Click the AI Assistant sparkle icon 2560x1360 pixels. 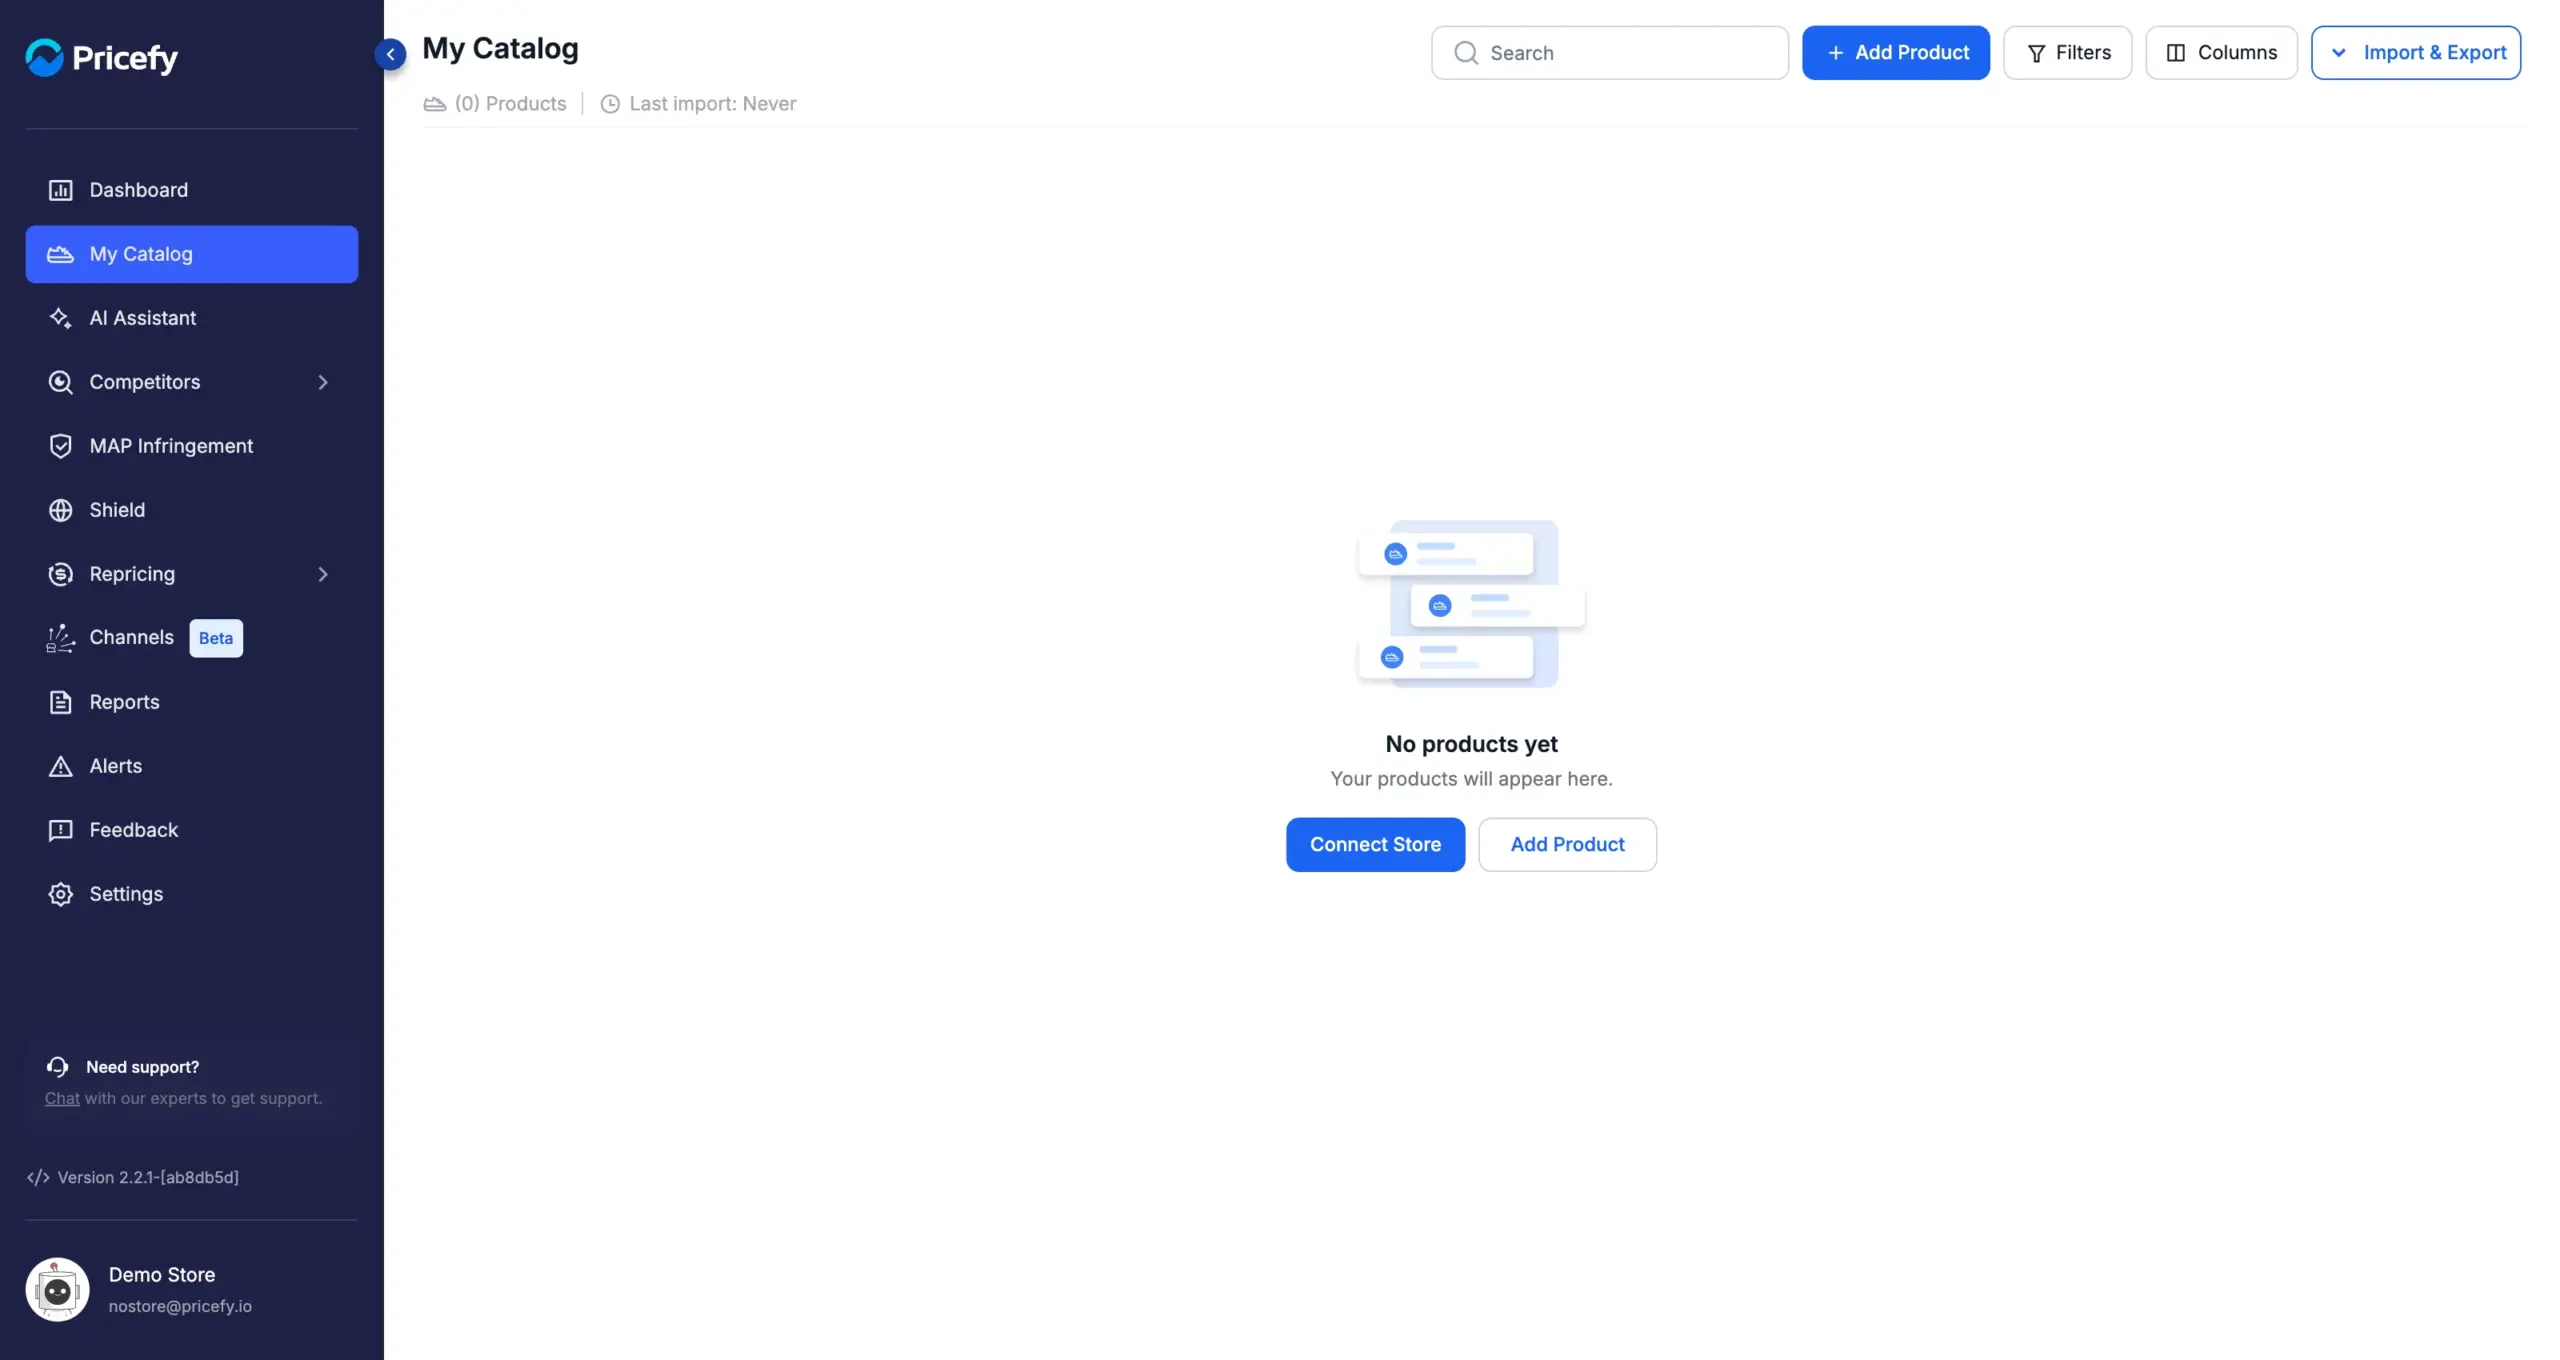point(60,318)
